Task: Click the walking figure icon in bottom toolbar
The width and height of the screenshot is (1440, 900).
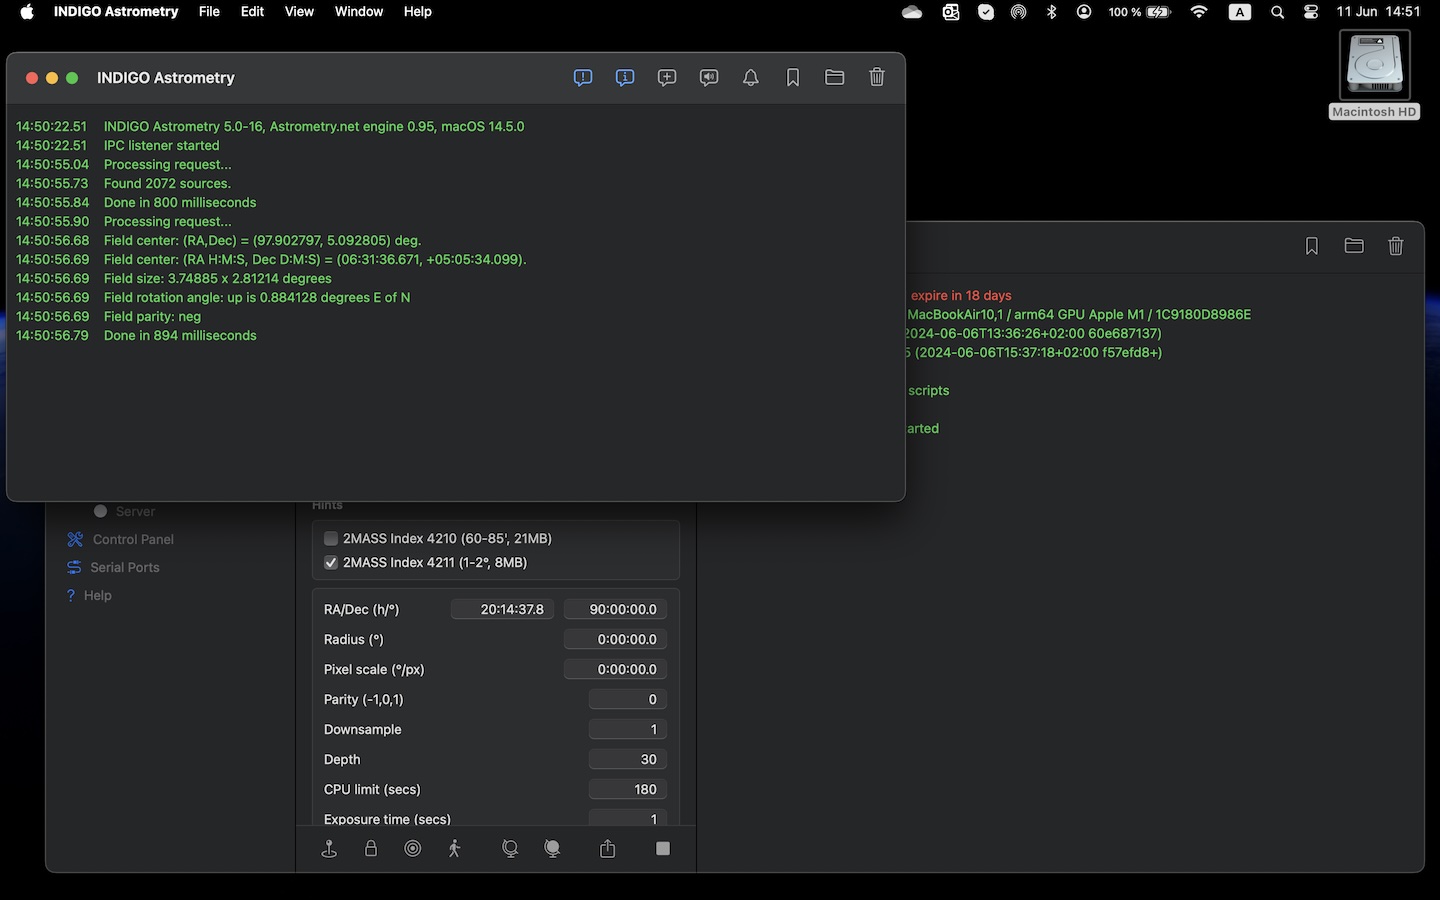Action: [455, 849]
